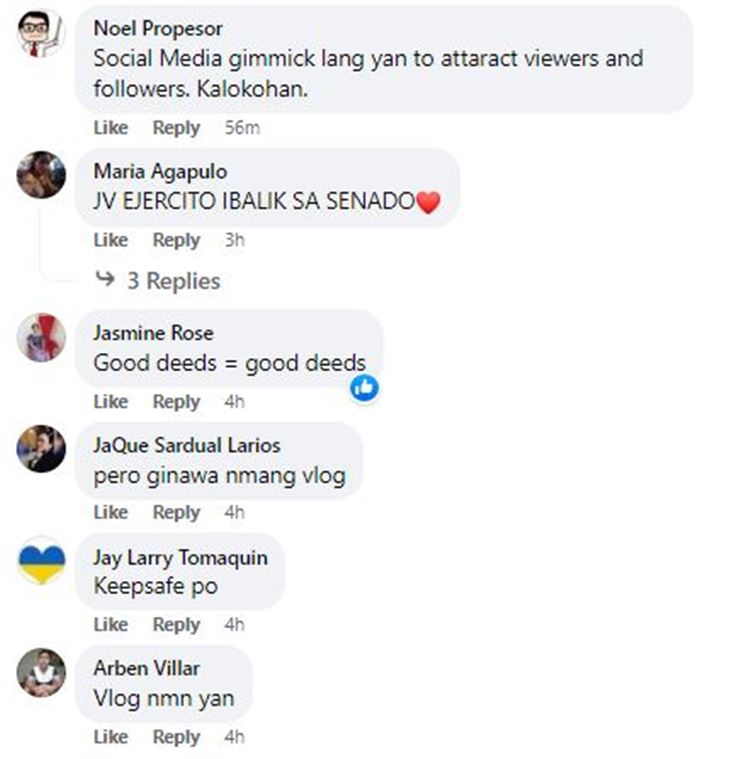Reply to Jay Larry Tomaquin's comment
The height and width of the screenshot is (759, 750).
[176, 625]
